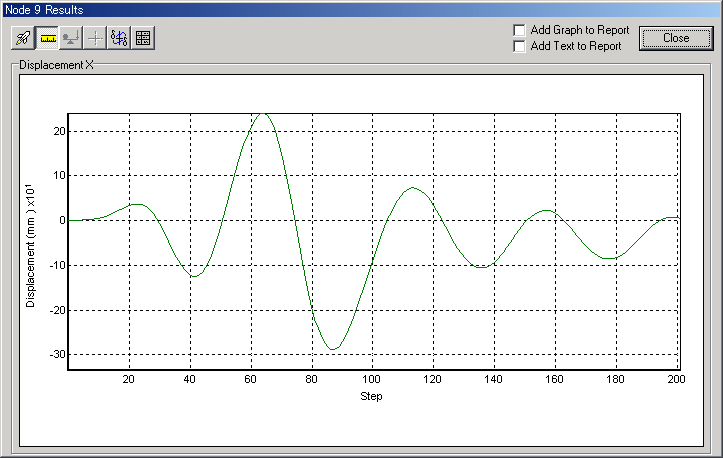
Task: Click the Displacement (mm) y-axis label
Action: [31, 240]
